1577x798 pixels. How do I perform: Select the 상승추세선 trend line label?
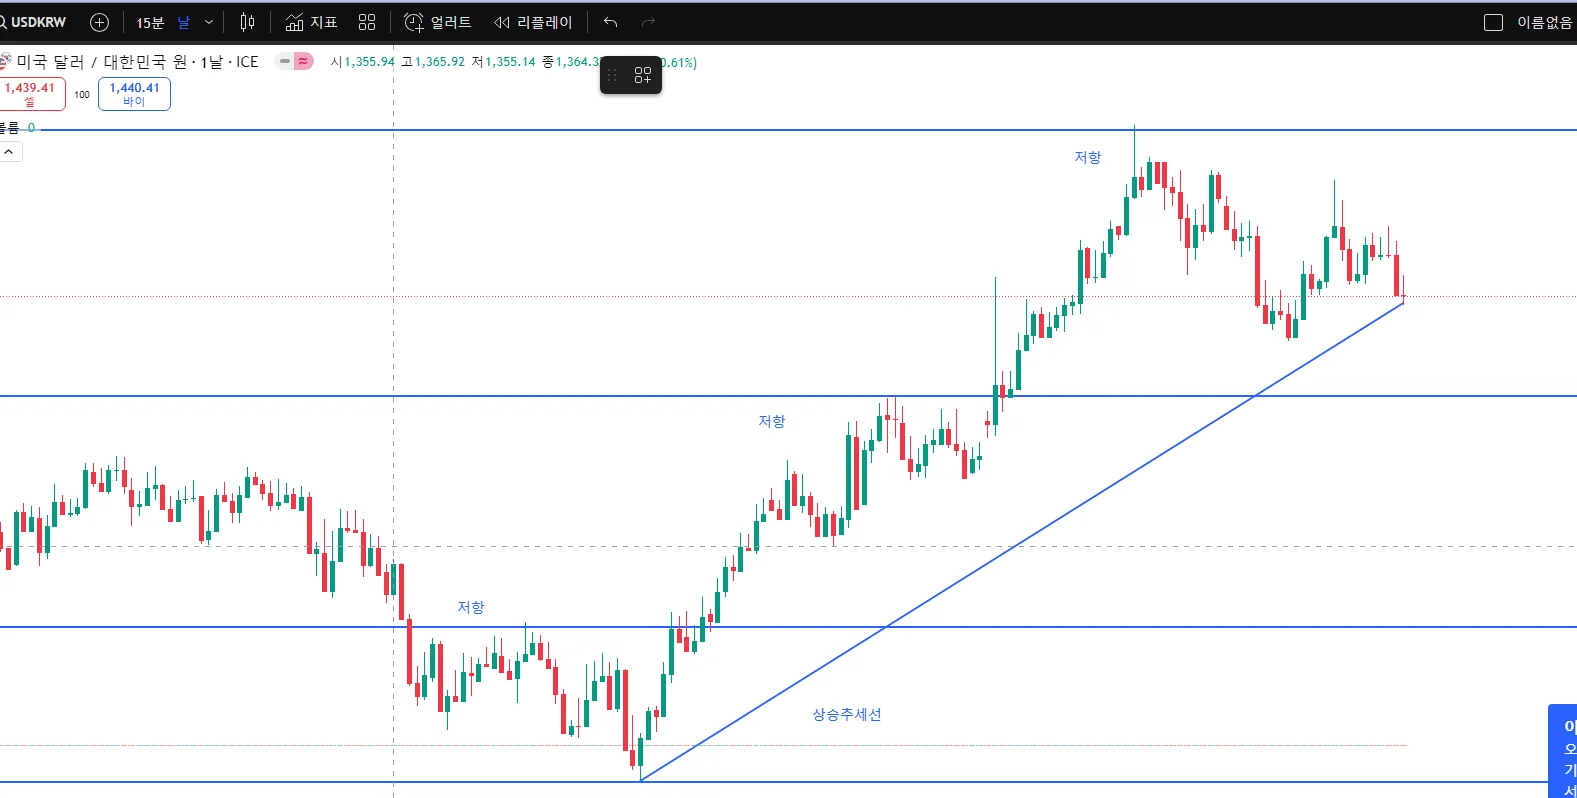846,714
